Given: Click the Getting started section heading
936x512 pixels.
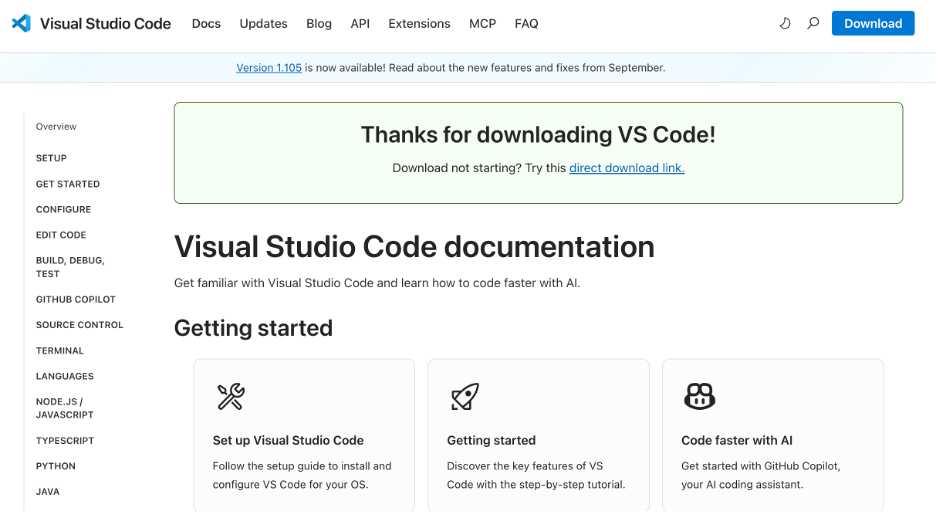Looking at the screenshot, I should [254, 328].
